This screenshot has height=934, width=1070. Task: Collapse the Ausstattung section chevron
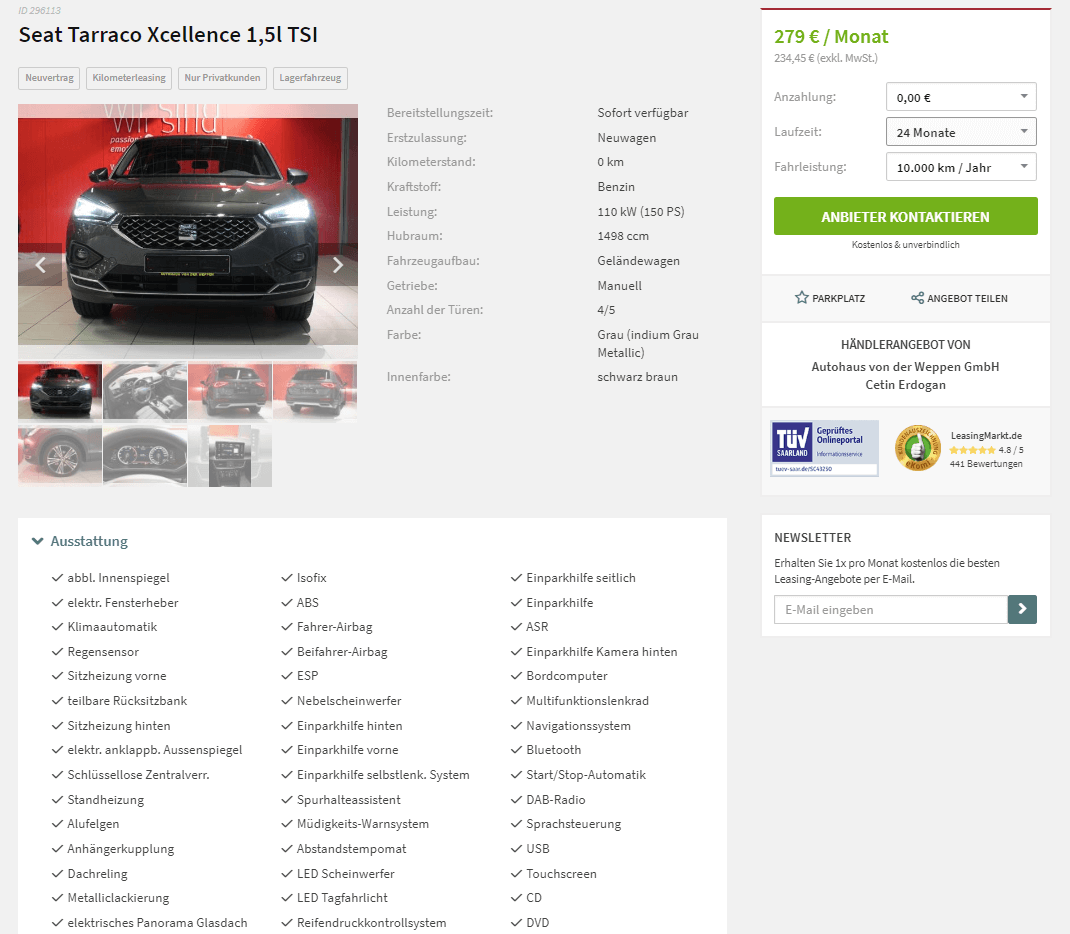click(x=38, y=541)
